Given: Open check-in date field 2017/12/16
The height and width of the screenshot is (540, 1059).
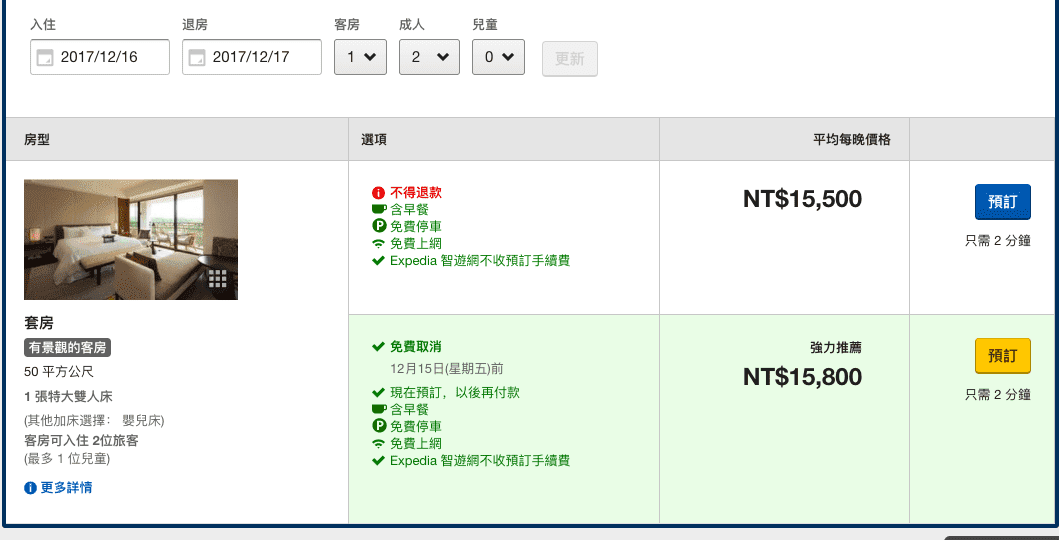Looking at the screenshot, I should click(100, 57).
